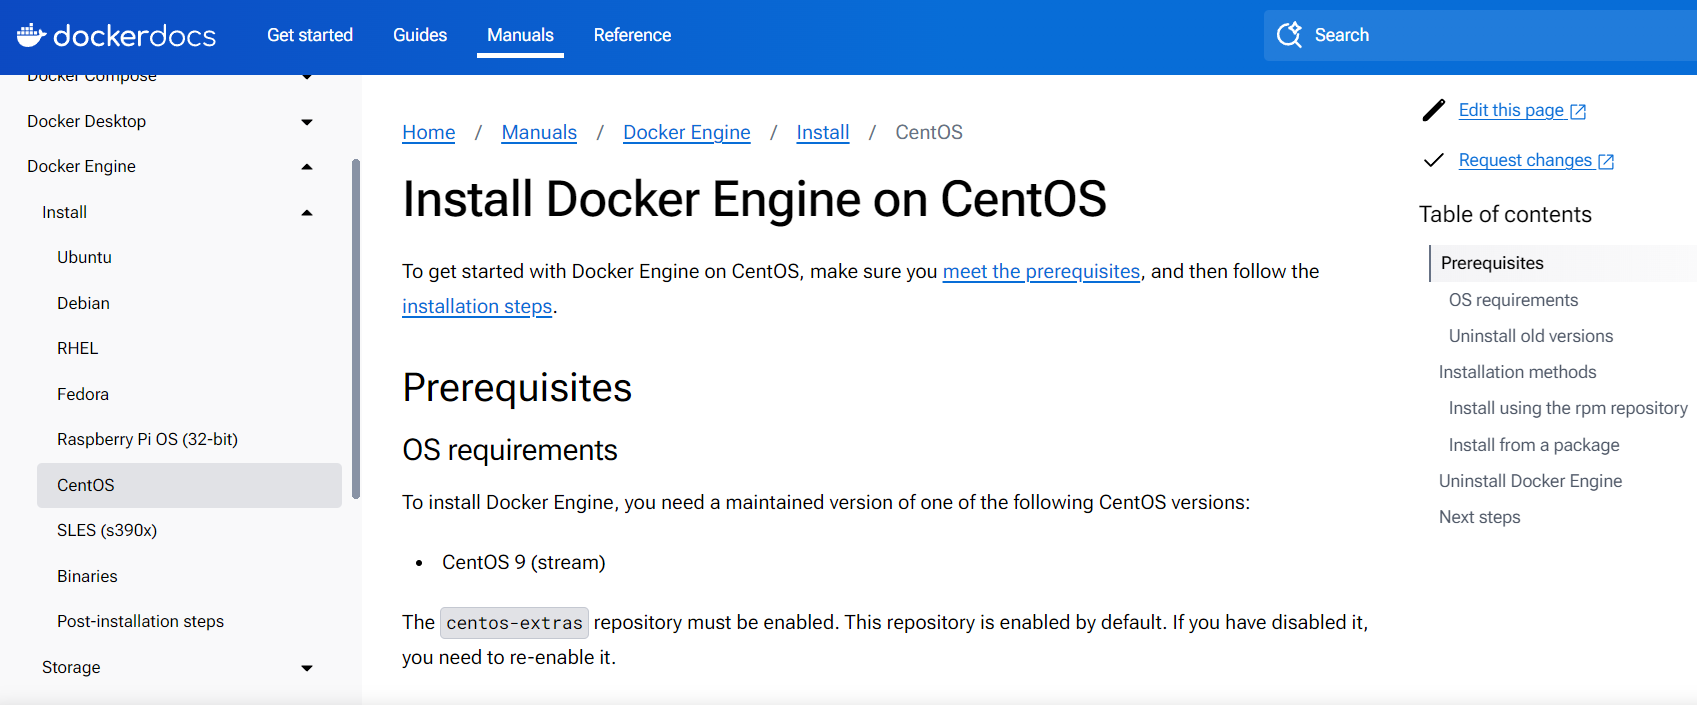Open the Storage sidebar section
The image size is (1697, 705).
[71, 667]
